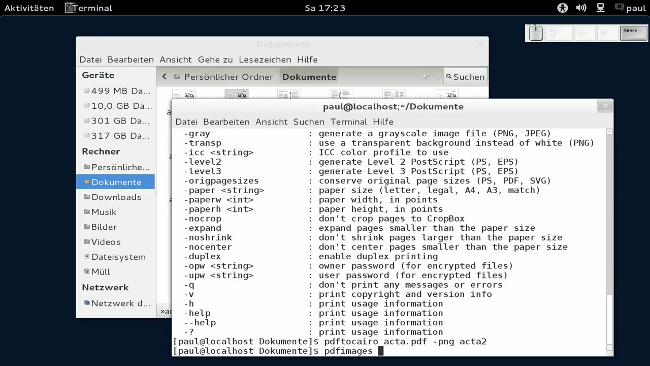Open Datei menu in Dokumente file manager

click(90, 60)
